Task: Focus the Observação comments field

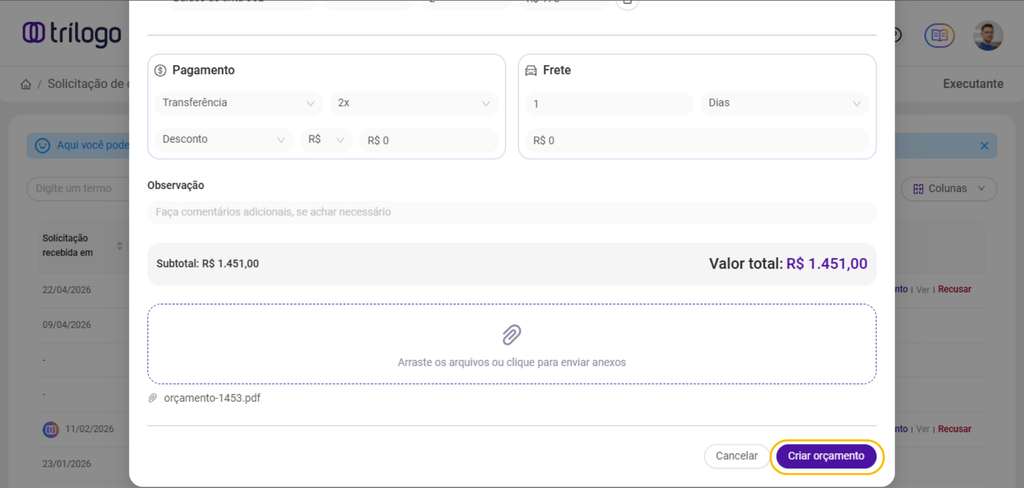Action: [511, 212]
